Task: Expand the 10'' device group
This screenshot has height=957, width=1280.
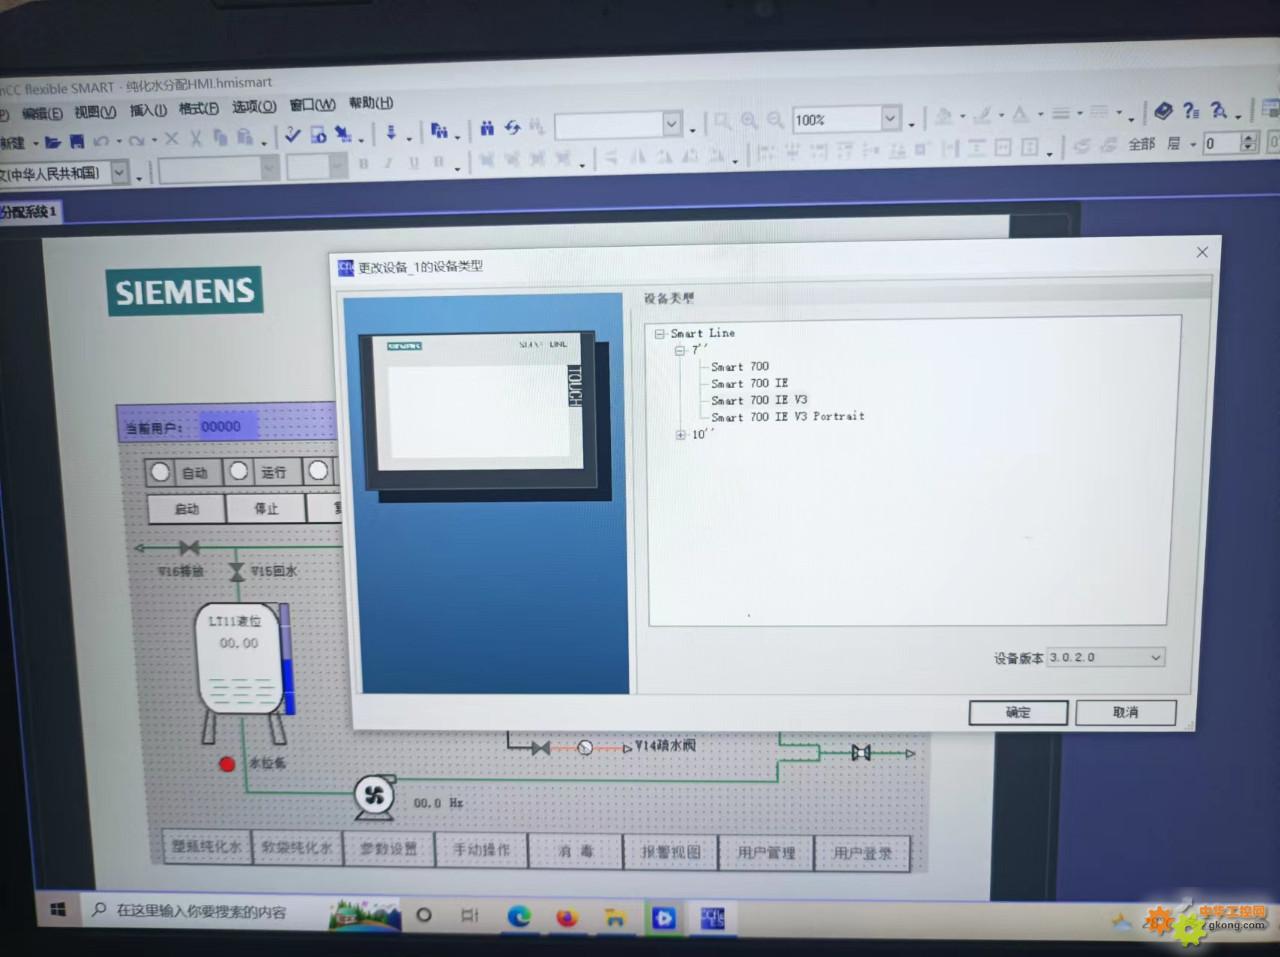Action: tap(680, 435)
